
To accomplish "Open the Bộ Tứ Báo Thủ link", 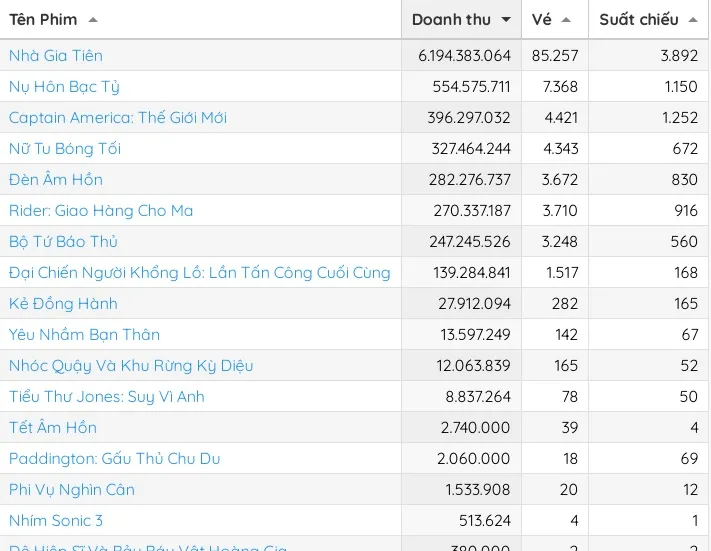I will click(x=63, y=242).
